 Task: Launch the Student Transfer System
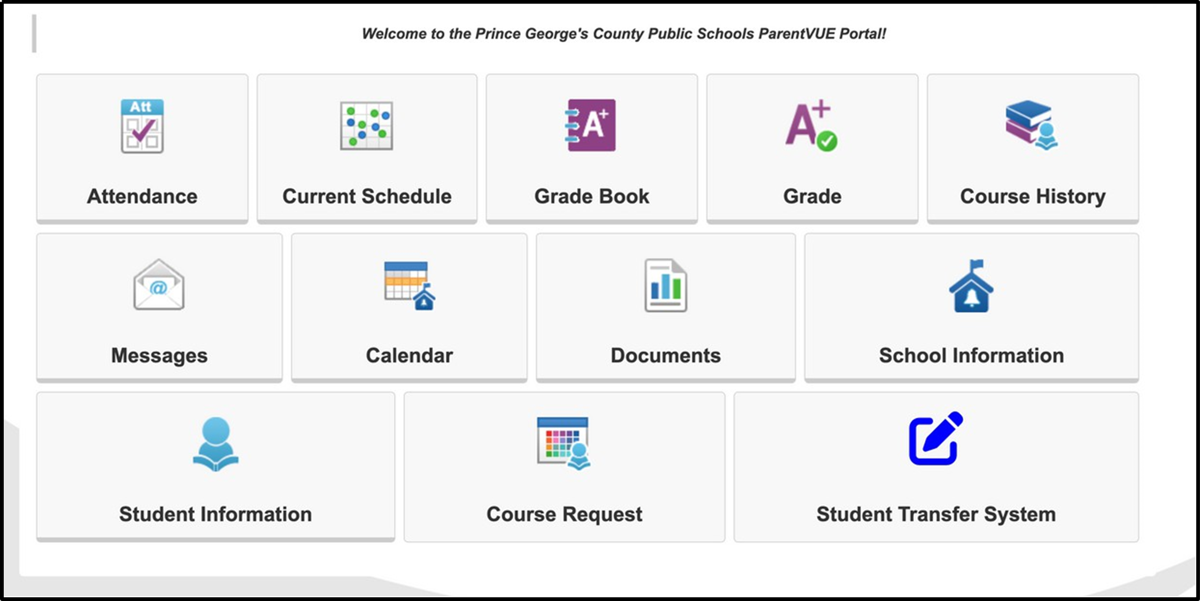tap(936, 466)
